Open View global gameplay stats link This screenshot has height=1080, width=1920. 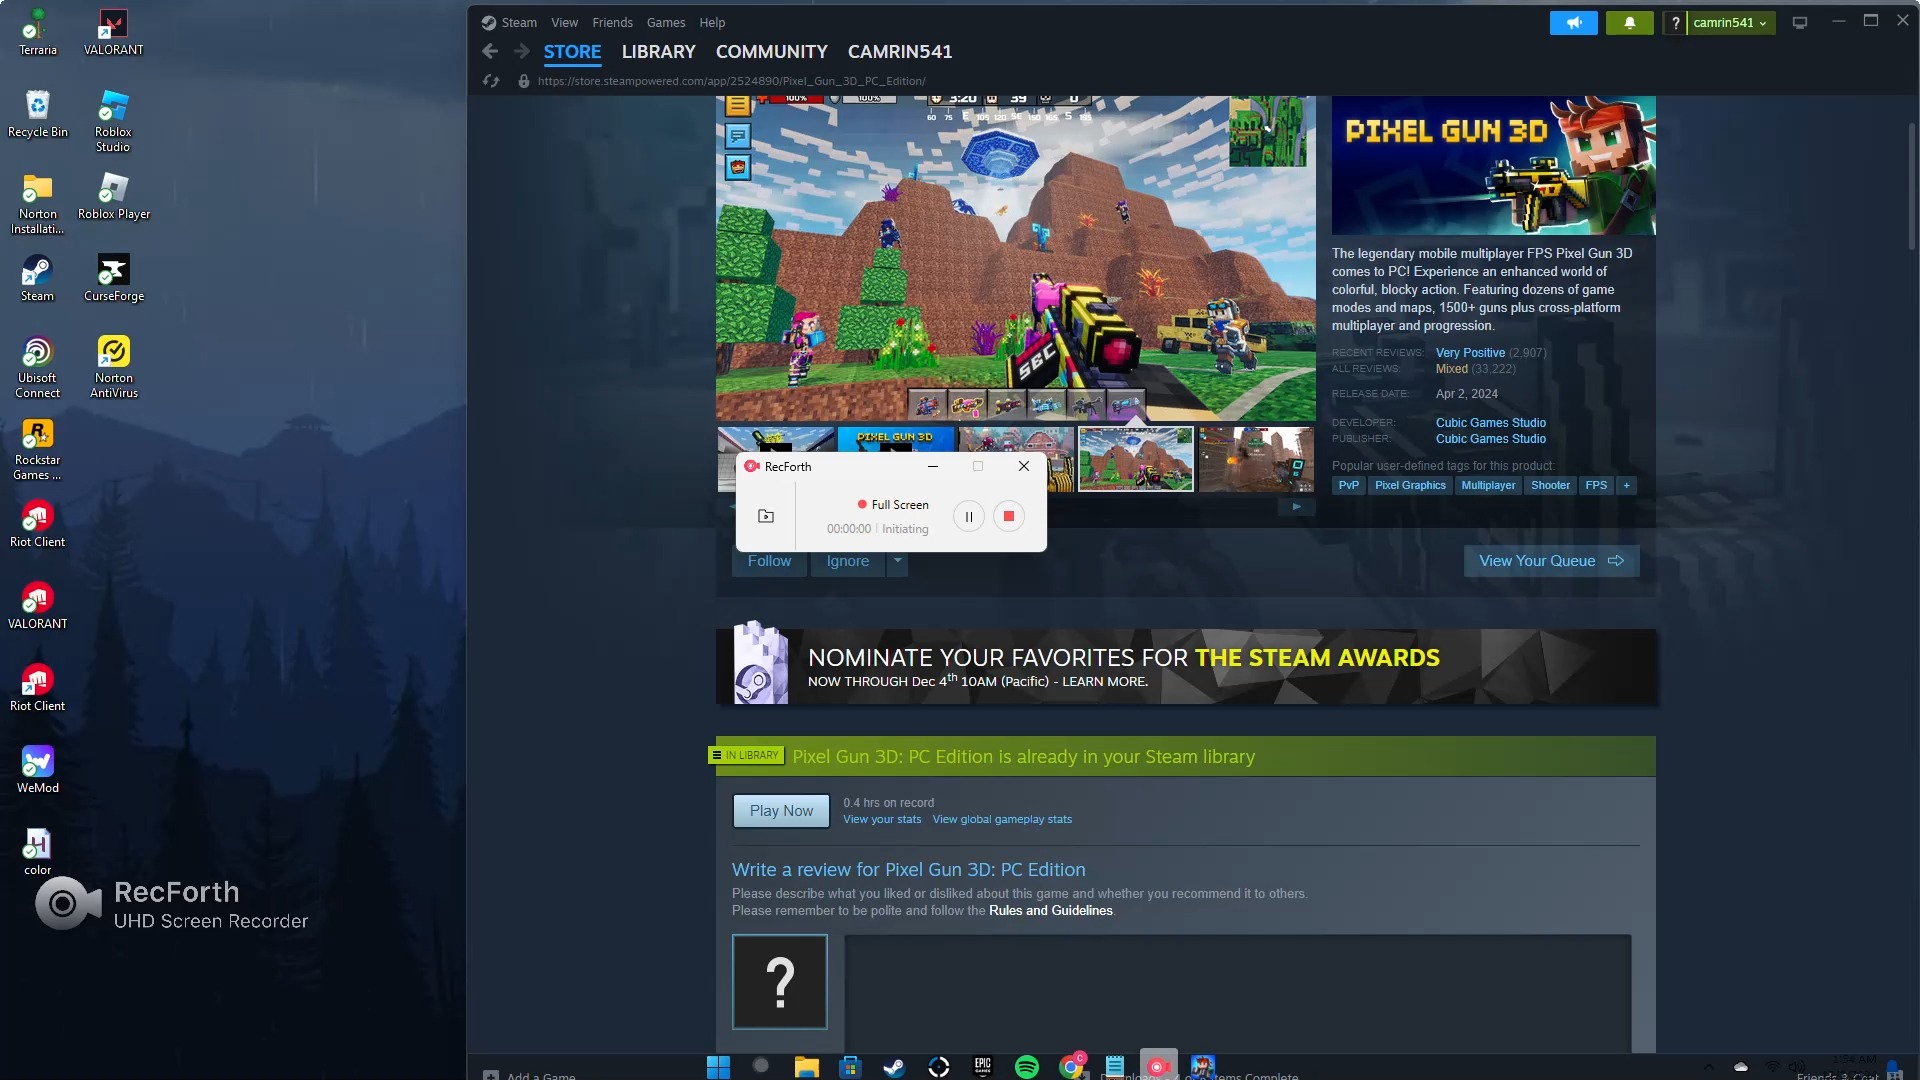1002,819
